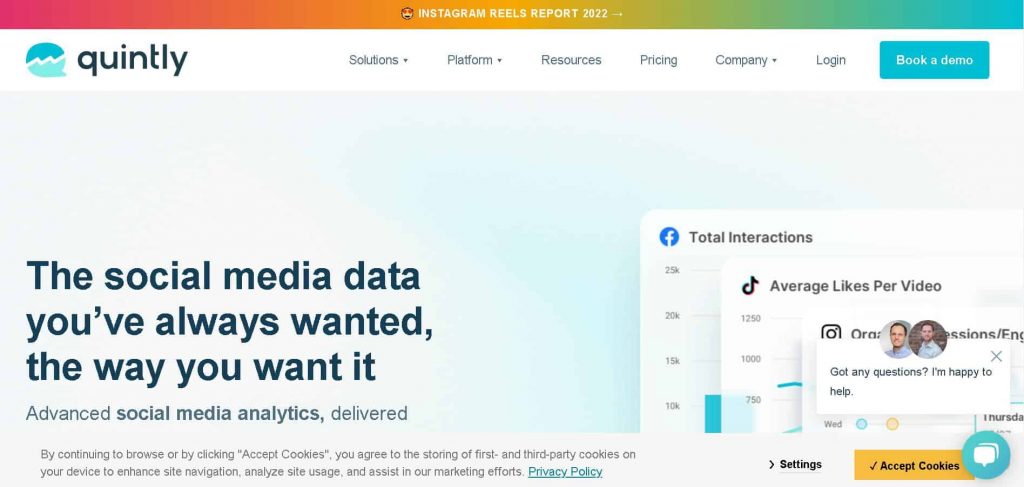Click the chat agents' avatar photo
This screenshot has height=487, width=1024.
[x=913, y=340]
